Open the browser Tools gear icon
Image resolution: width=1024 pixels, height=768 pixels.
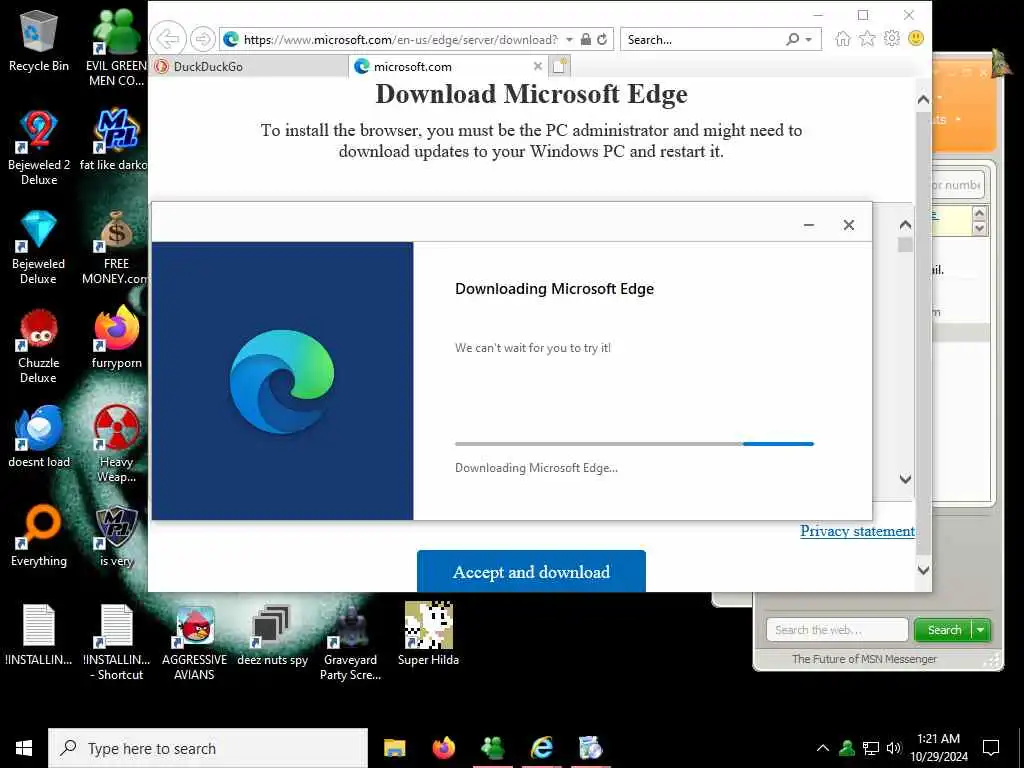(891, 39)
